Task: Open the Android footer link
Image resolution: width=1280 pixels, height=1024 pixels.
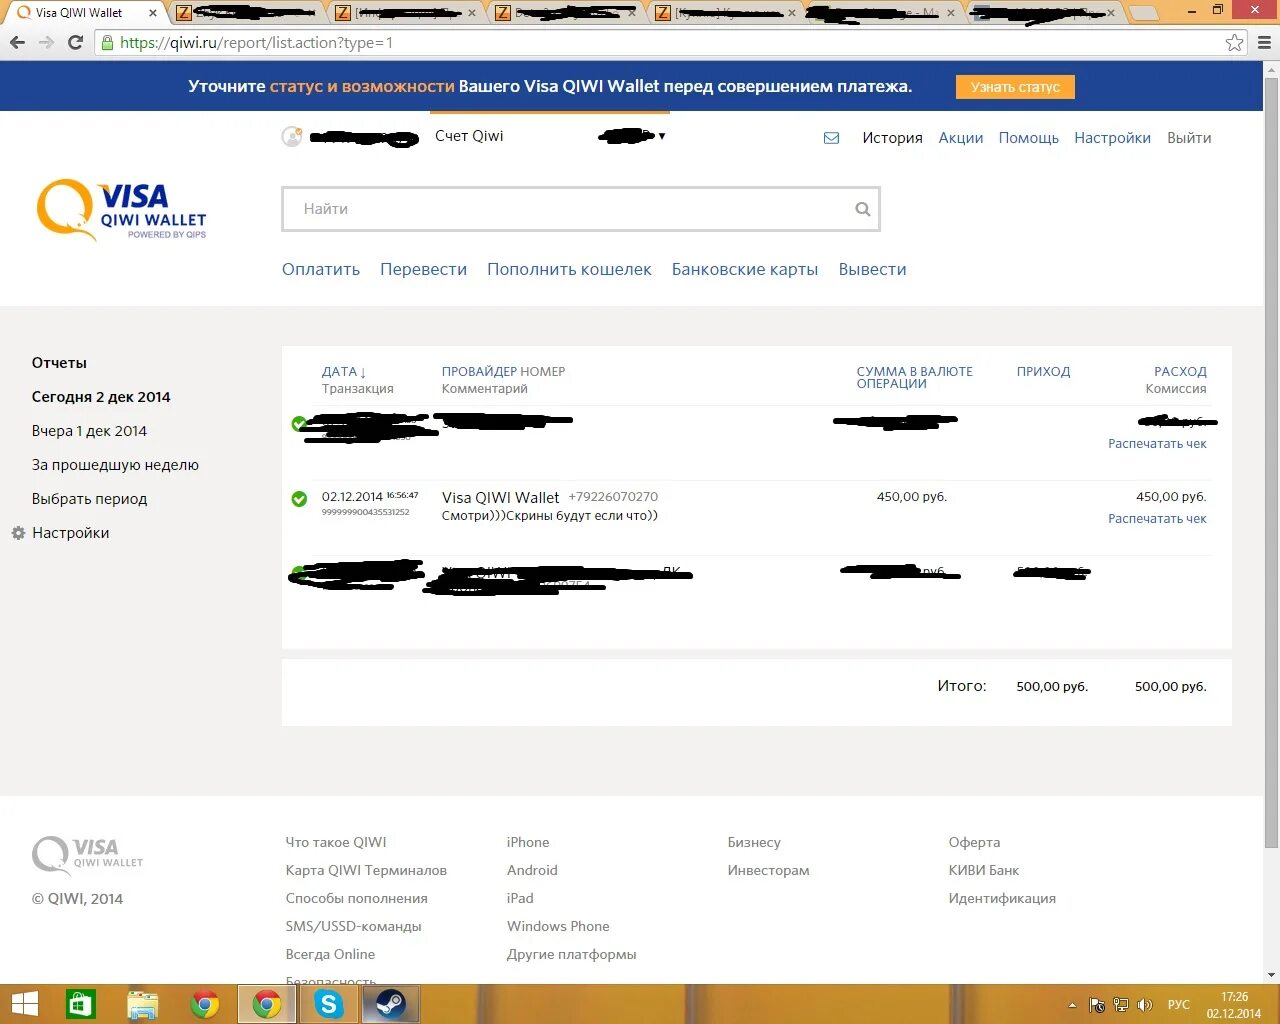Action: point(532,871)
